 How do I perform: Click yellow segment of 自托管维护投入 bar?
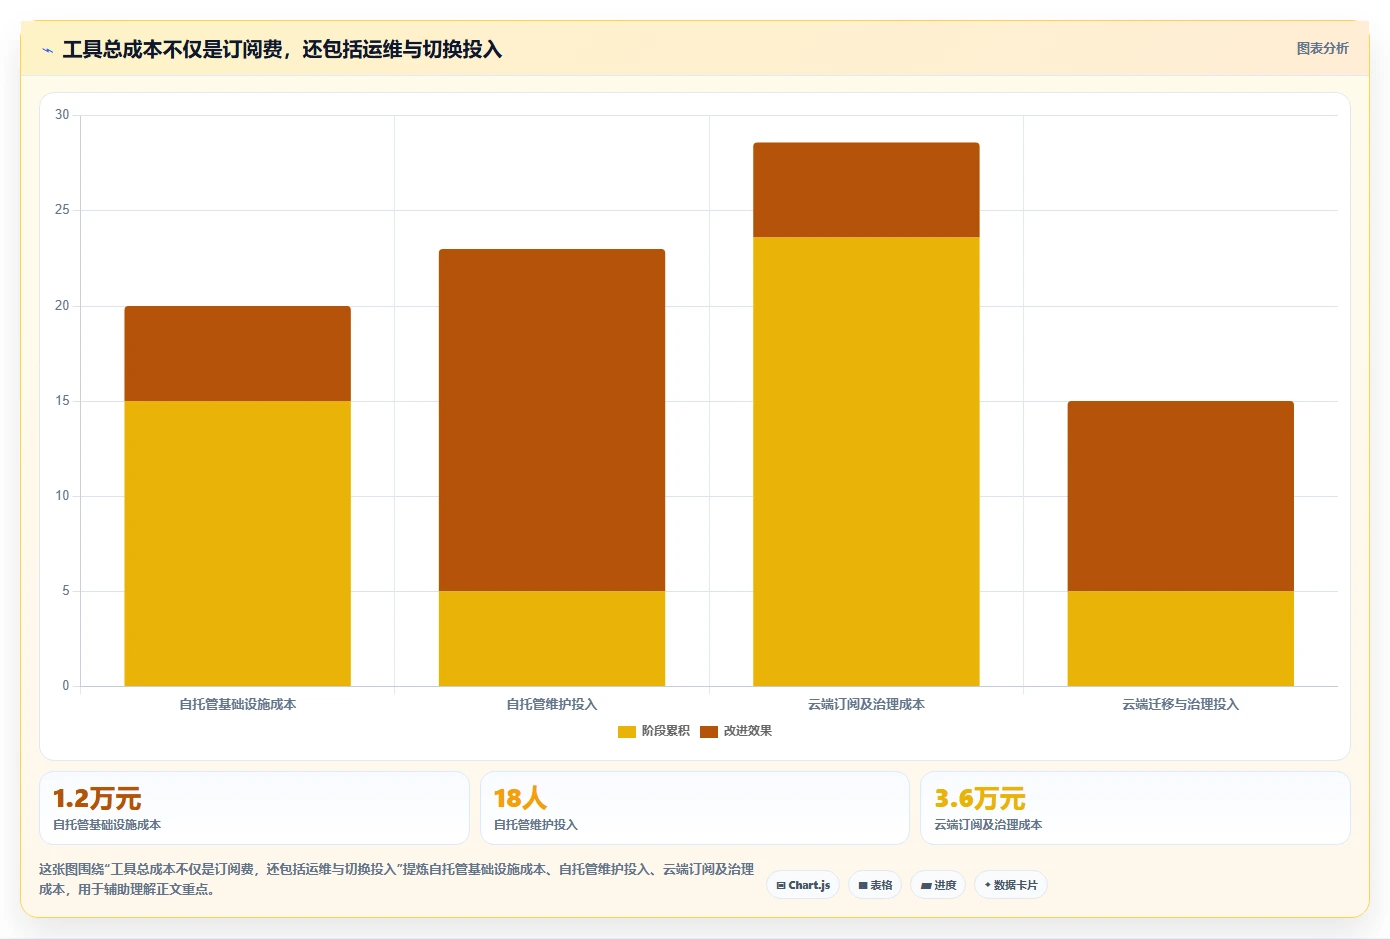[x=552, y=638]
